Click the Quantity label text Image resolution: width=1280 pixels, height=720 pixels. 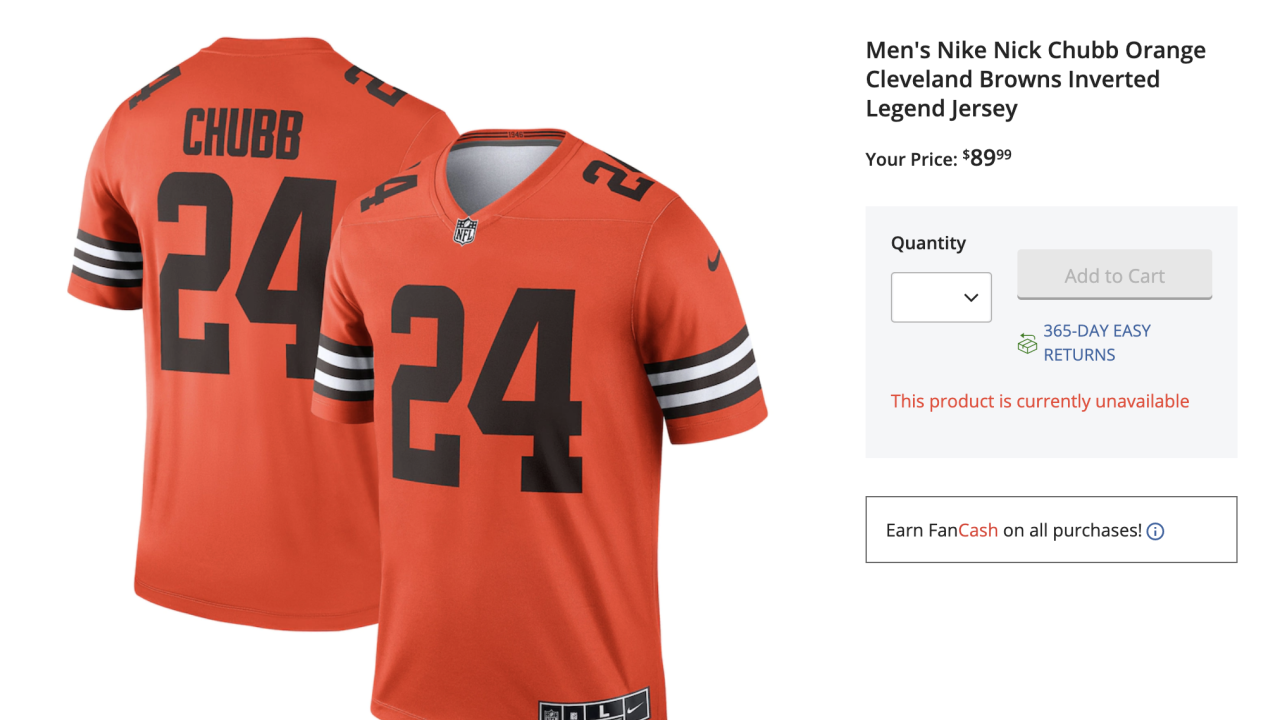tap(928, 243)
